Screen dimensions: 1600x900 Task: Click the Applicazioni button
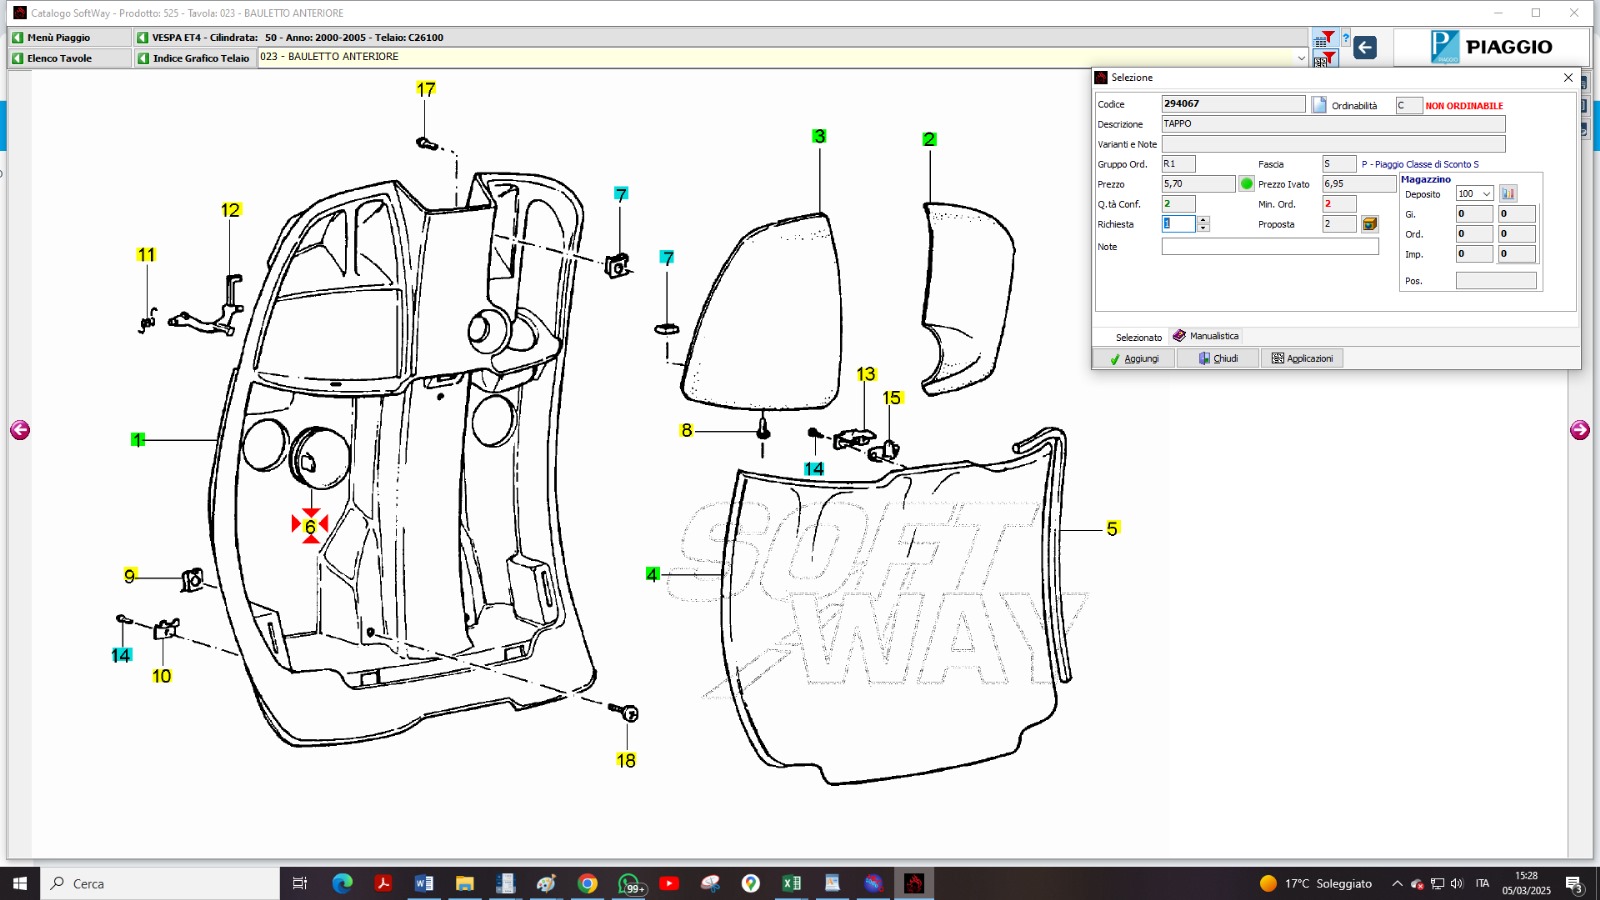point(1302,358)
